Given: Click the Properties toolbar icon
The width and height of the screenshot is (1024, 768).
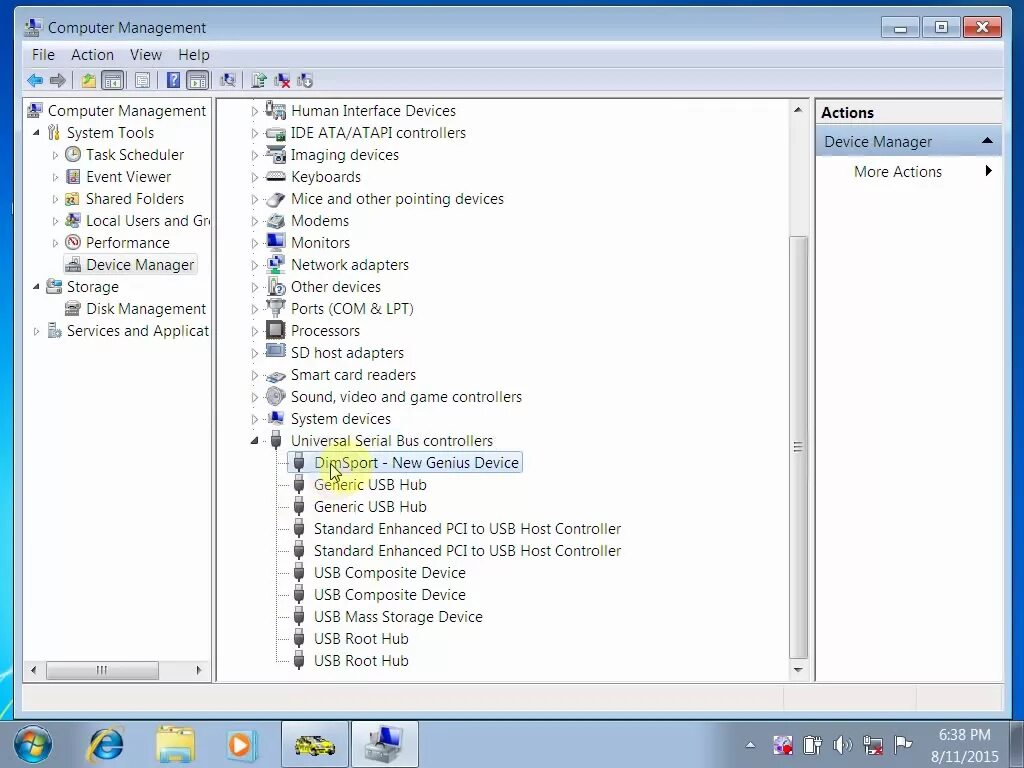Looking at the screenshot, I should click(x=142, y=80).
